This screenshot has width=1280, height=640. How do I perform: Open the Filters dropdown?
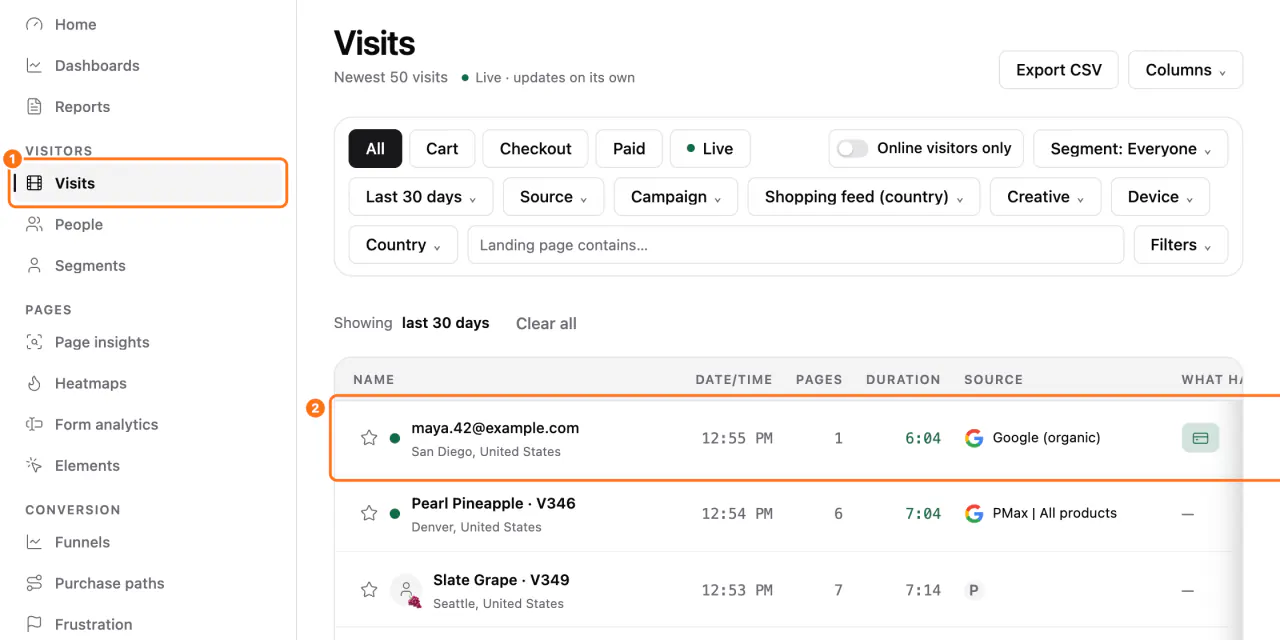pyautogui.click(x=1181, y=245)
